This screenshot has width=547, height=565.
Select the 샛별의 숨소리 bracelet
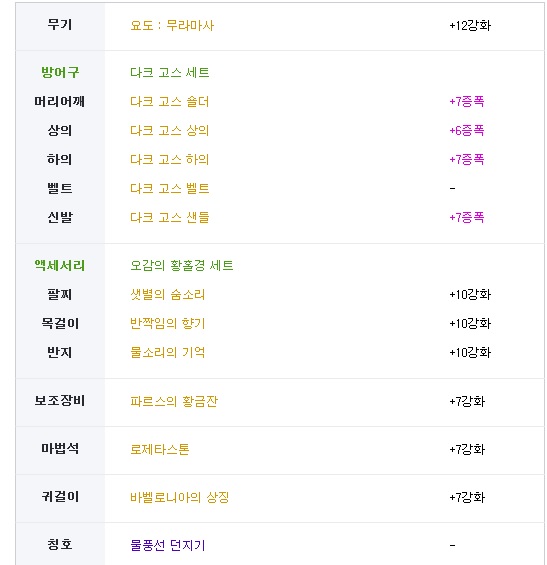coord(168,294)
